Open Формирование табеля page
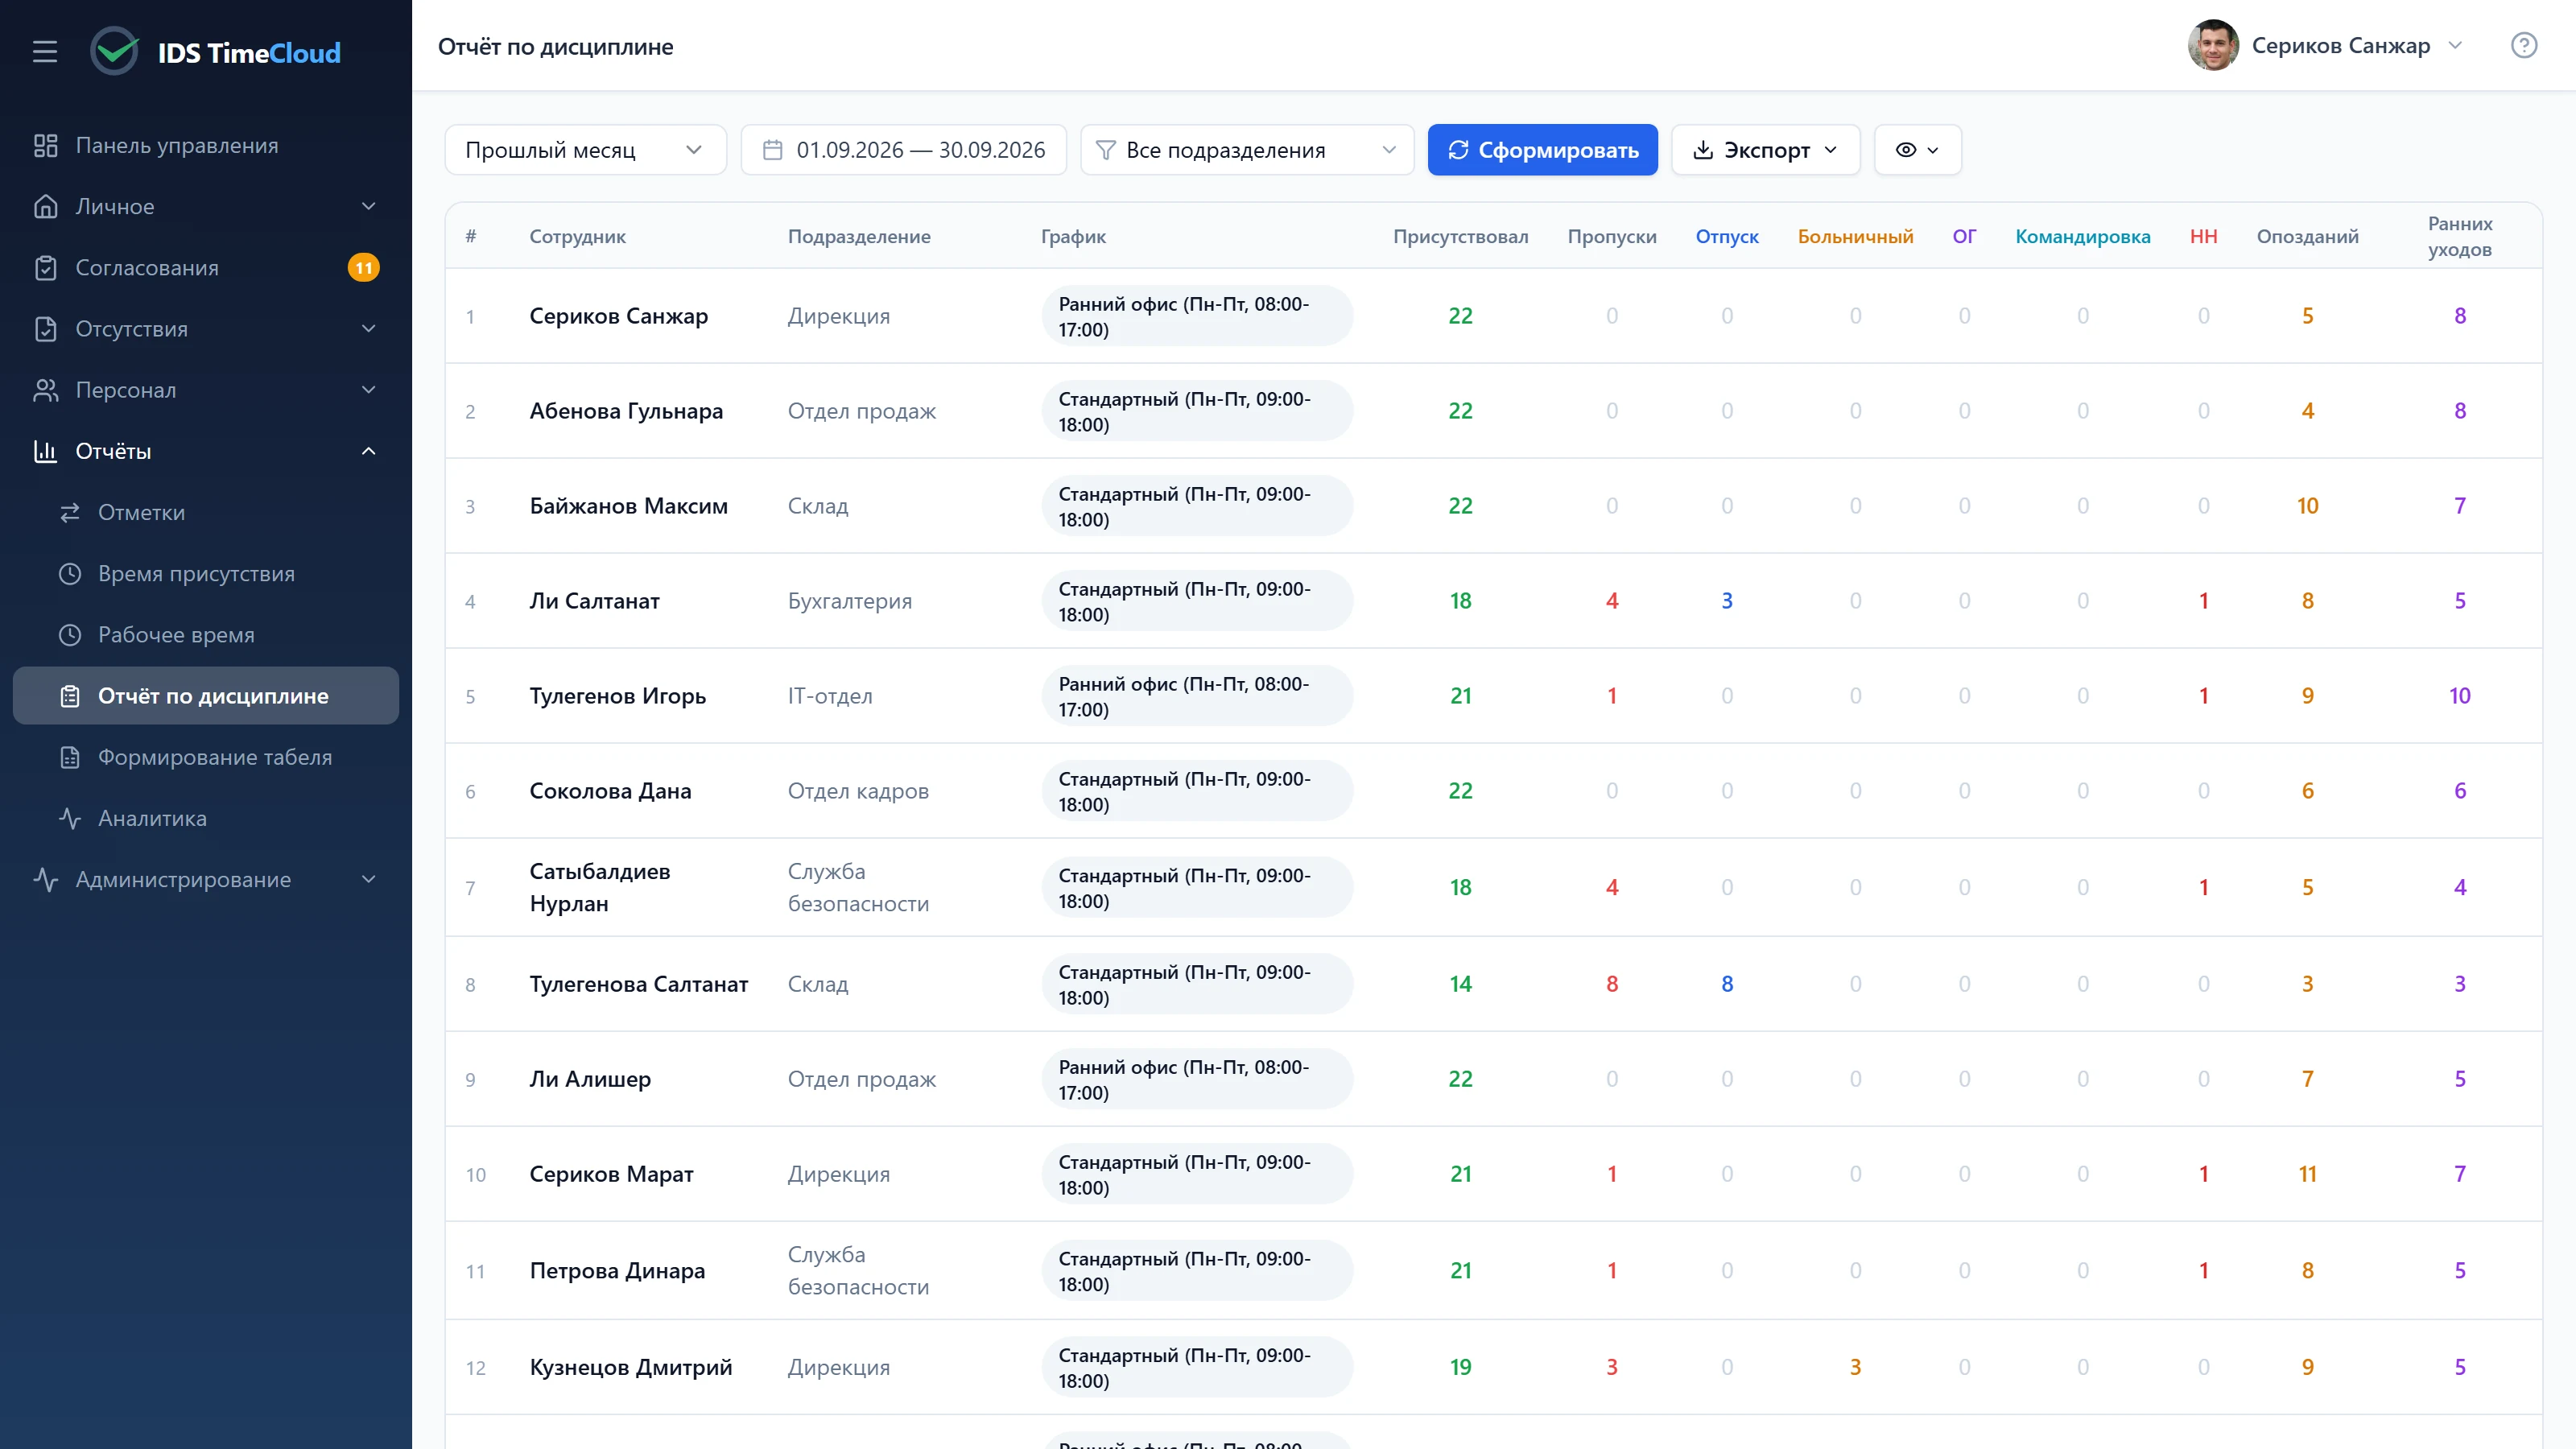Image resolution: width=2576 pixels, height=1449 pixels. 206,757
